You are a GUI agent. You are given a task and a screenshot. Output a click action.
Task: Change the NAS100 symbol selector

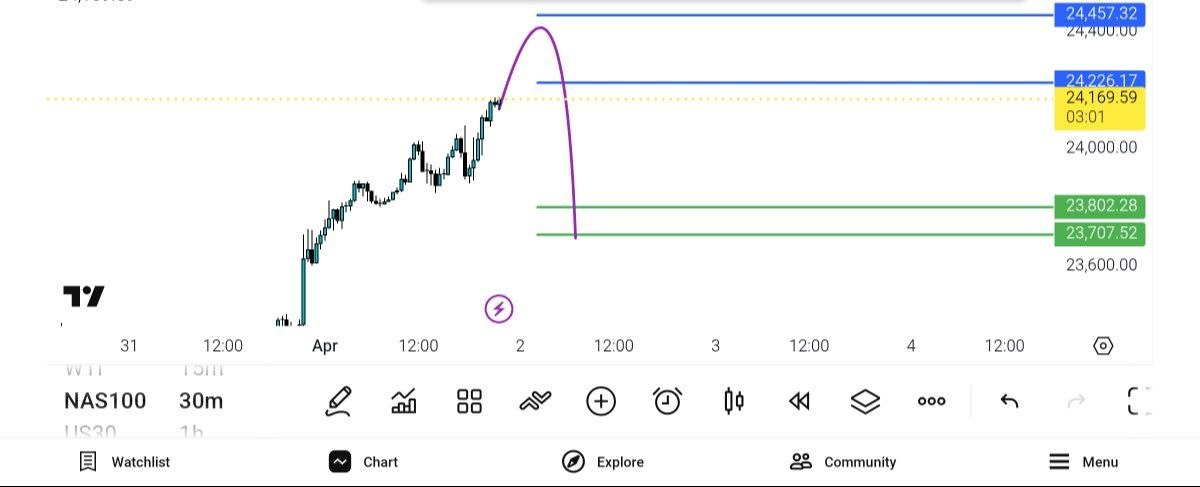coord(105,401)
